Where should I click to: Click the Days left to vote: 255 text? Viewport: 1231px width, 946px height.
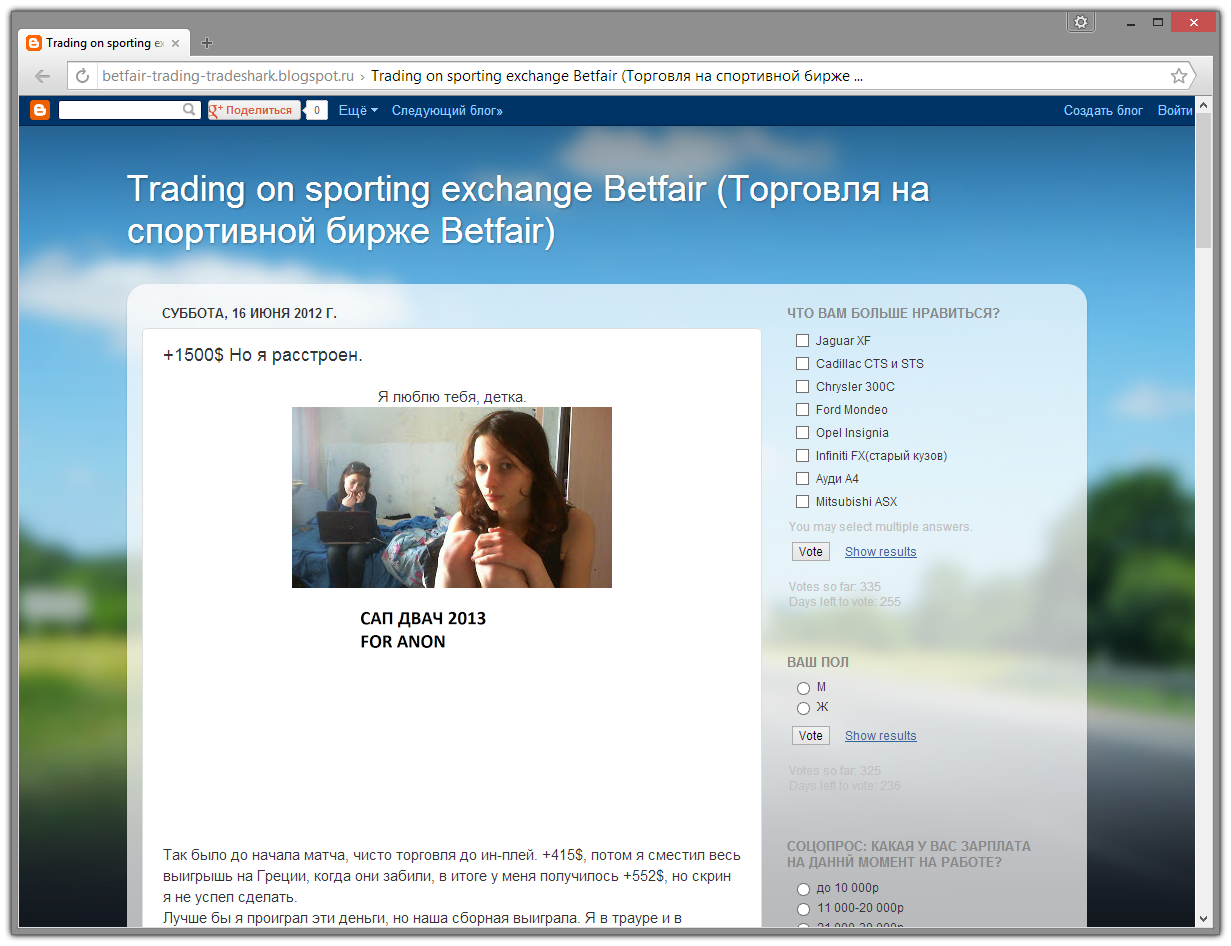(845, 602)
